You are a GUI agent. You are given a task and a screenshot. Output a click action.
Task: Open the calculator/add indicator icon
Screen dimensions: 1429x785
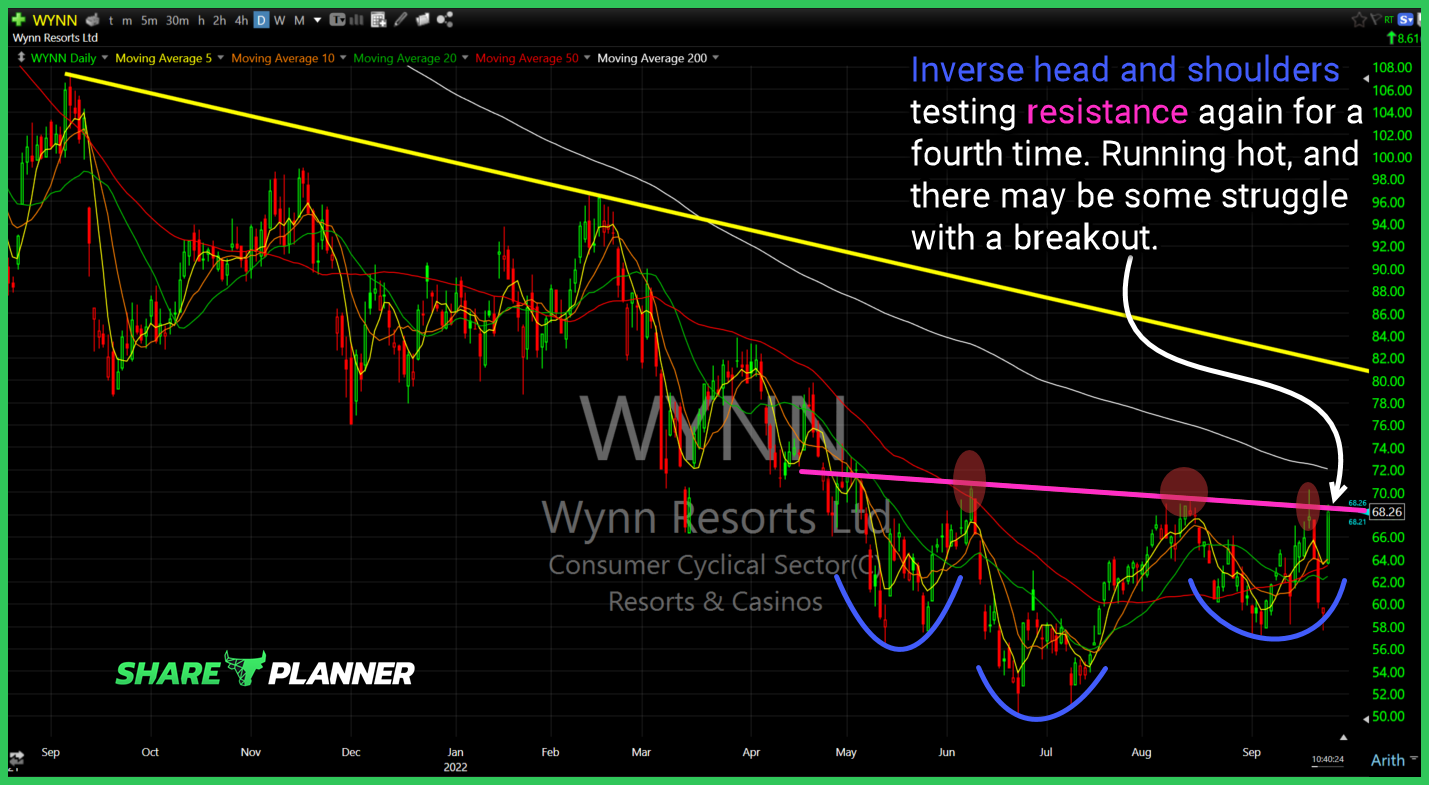tap(378, 20)
